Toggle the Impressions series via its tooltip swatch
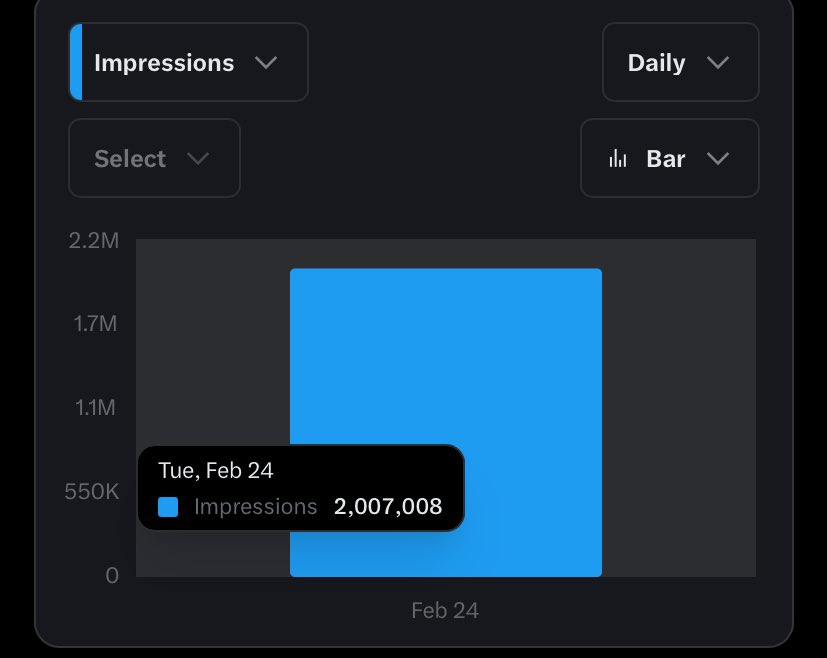The height and width of the screenshot is (658, 827). pos(167,507)
